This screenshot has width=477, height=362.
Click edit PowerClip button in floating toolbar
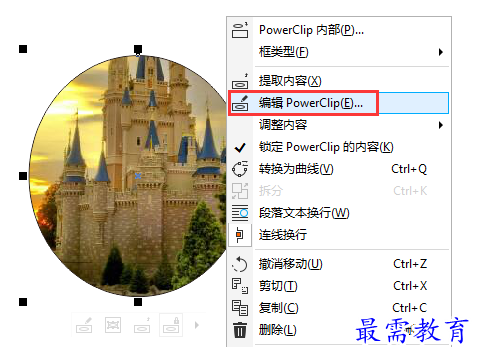pos(84,325)
